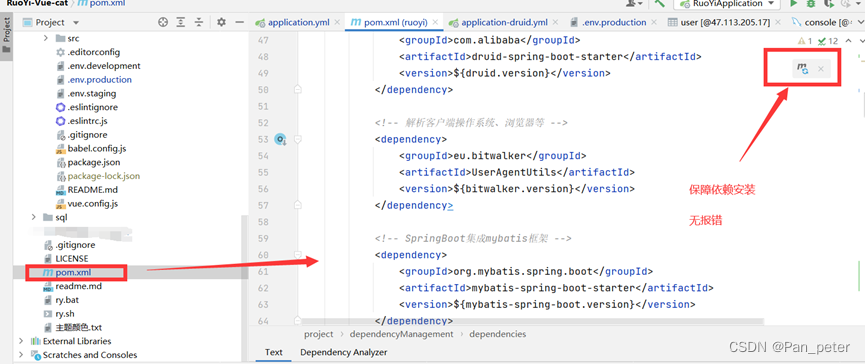Click the typo check indicator showing 12
Screen dimensions: 865x364
pos(828,41)
